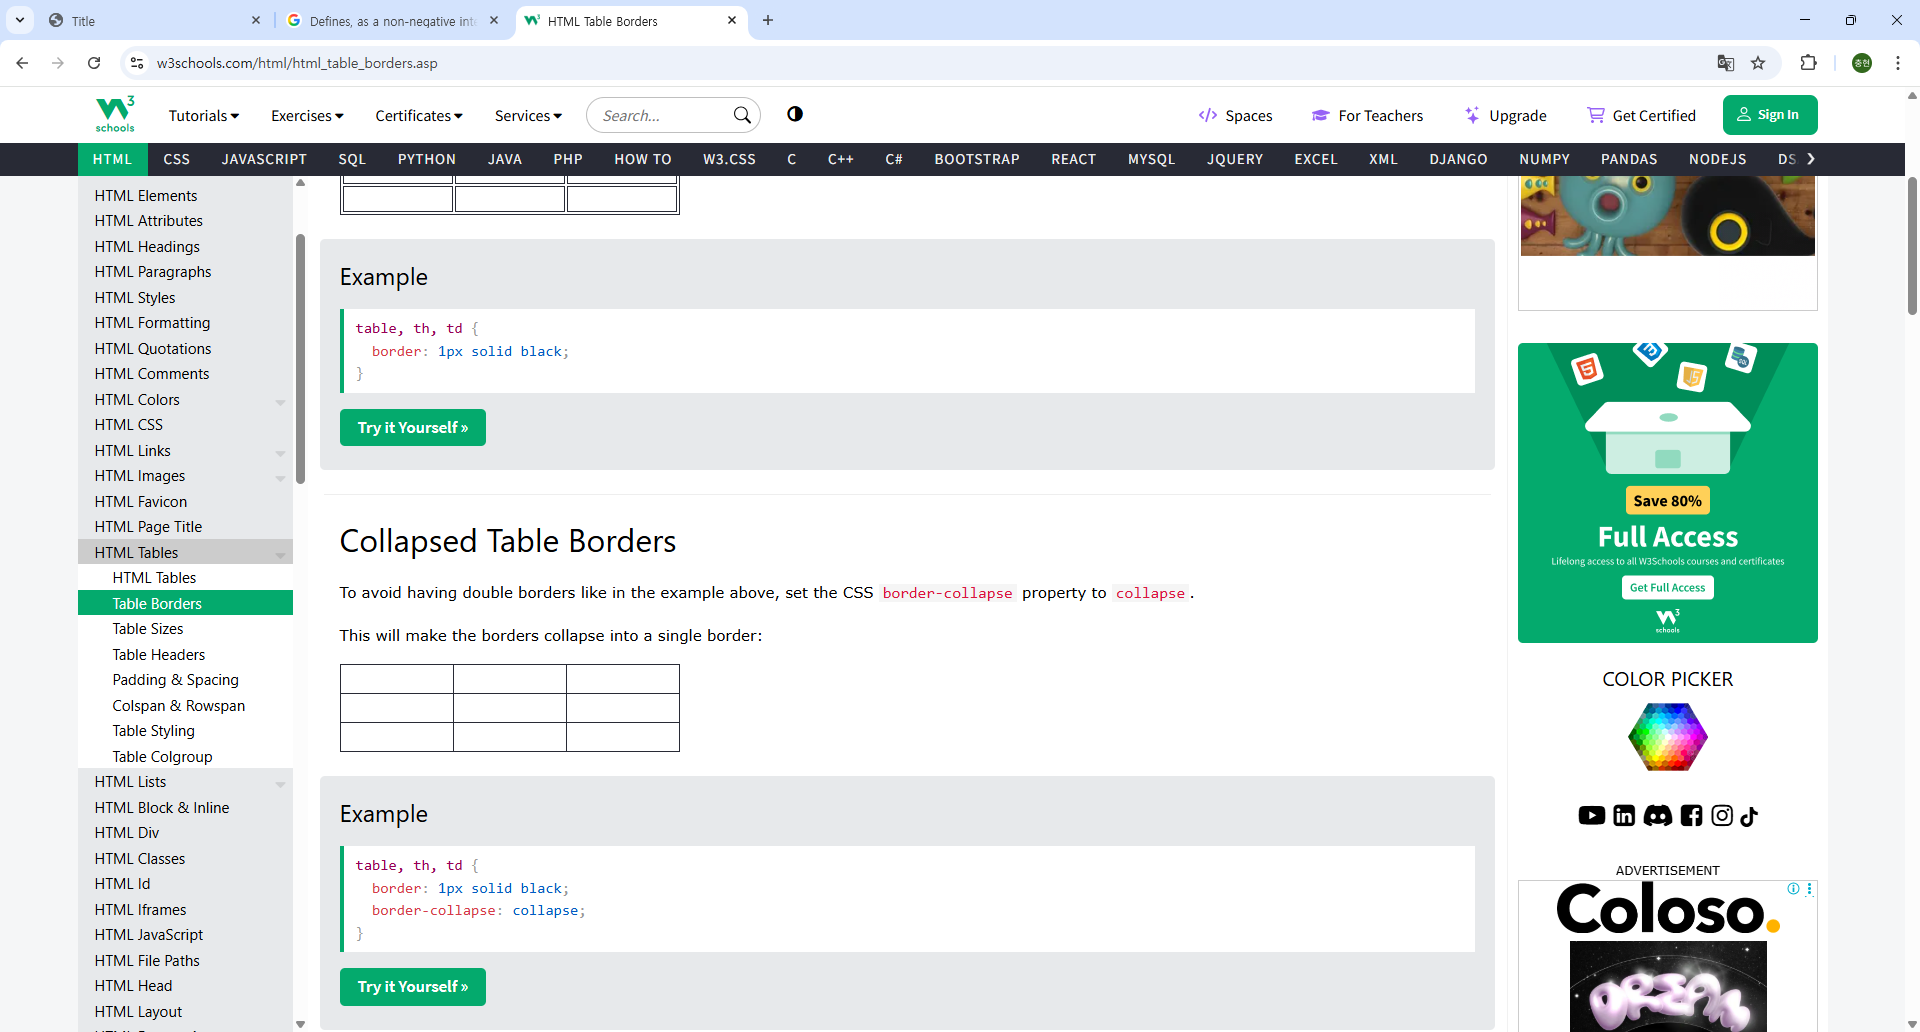Image resolution: width=1920 pixels, height=1032 pixels.
Task: Open the Certificates dropdown
Action: pos(419,115)
